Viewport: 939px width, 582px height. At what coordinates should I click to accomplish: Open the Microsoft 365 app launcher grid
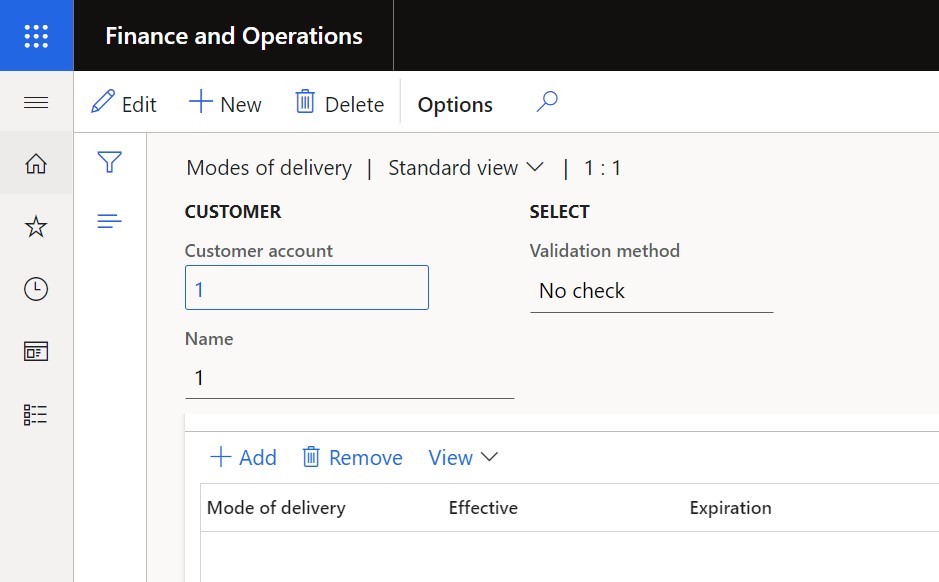pos(37,36)
